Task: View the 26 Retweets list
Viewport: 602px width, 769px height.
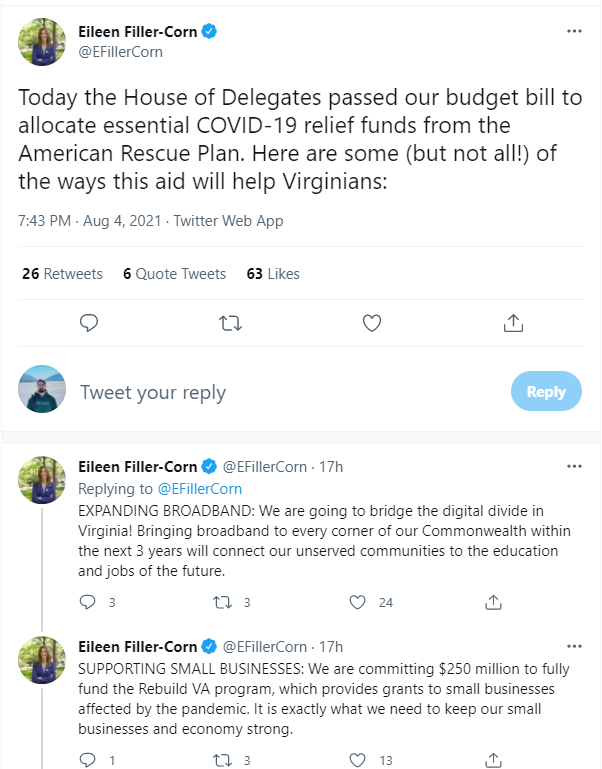Action: pos(62,274)
